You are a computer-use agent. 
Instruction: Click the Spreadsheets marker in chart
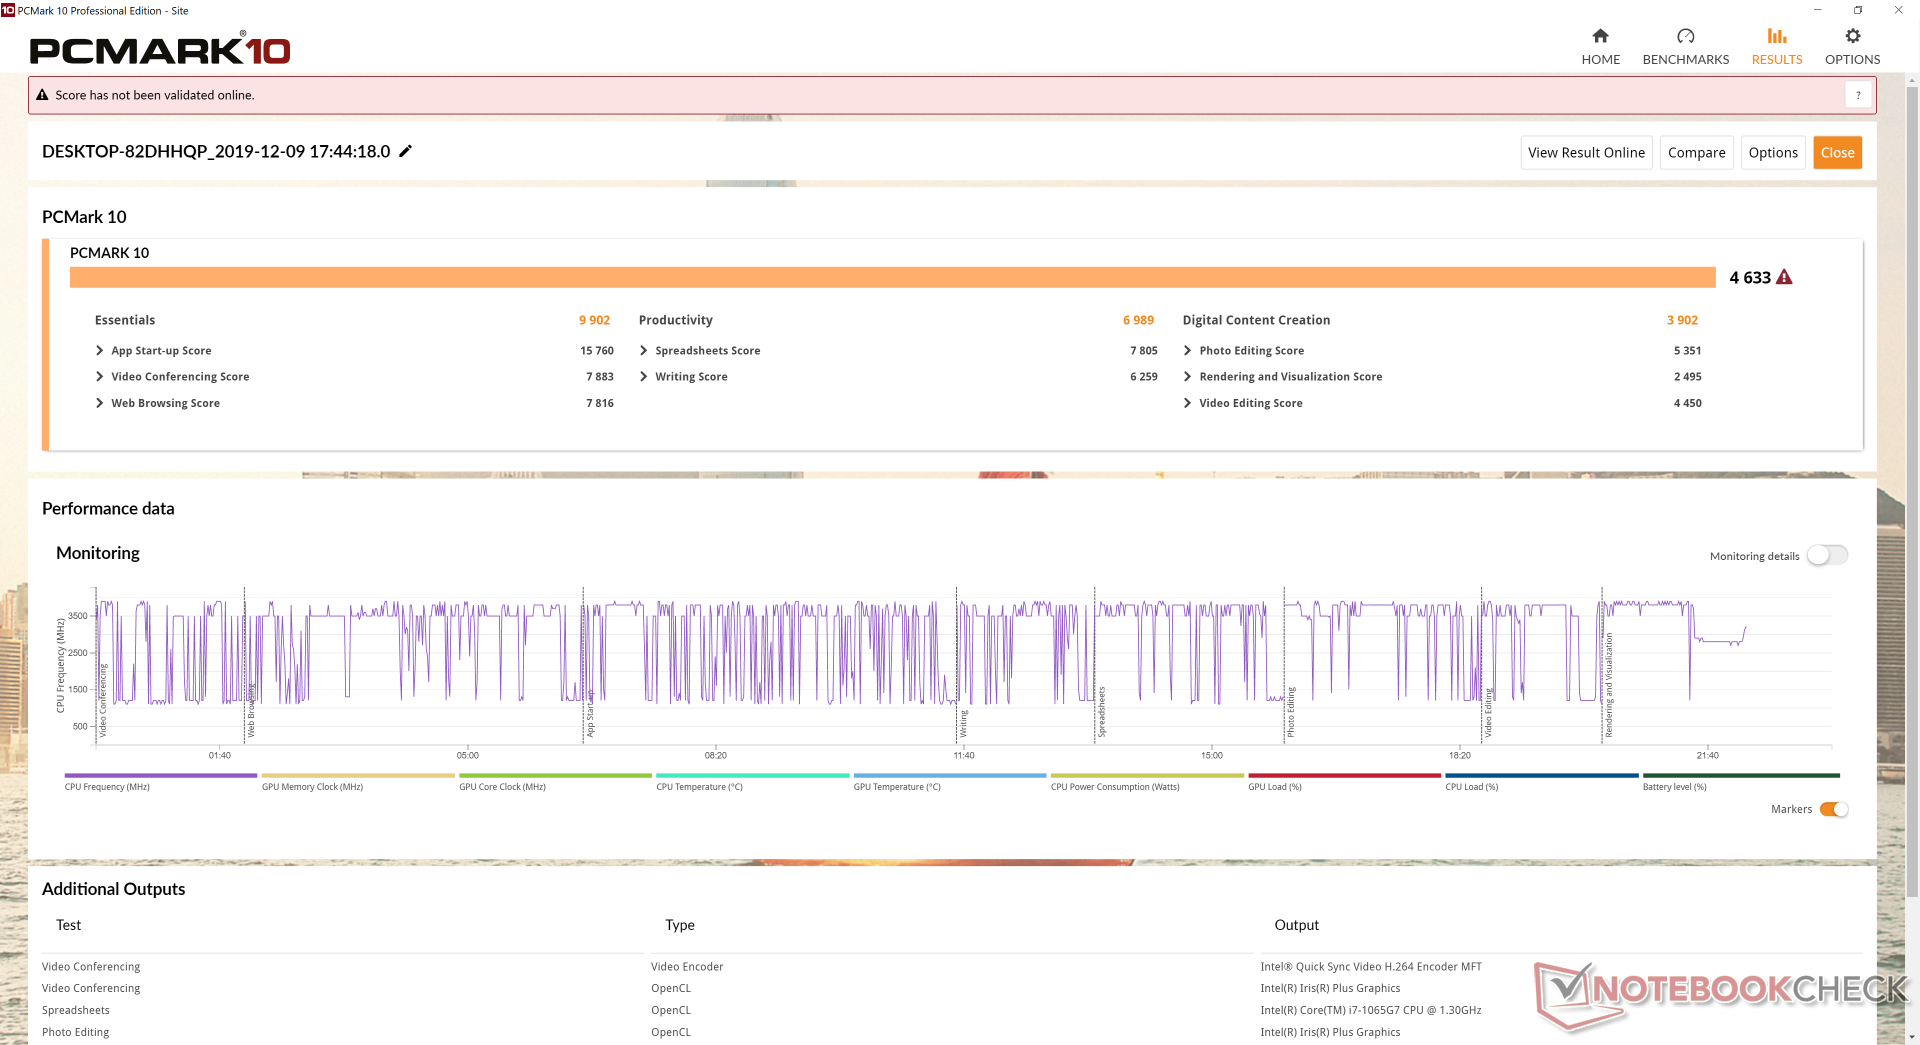[1102, 712]
